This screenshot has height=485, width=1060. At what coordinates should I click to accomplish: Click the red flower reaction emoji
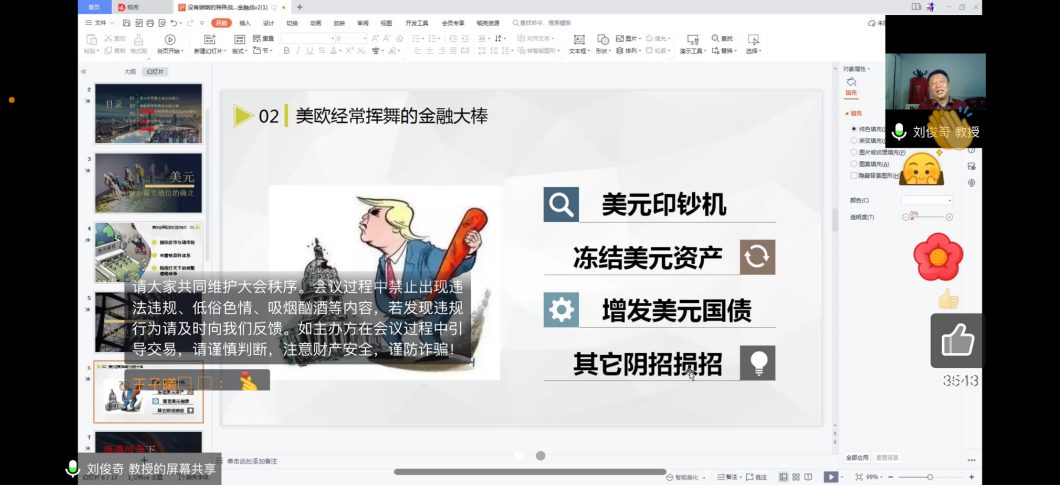[x=938, y=258]
